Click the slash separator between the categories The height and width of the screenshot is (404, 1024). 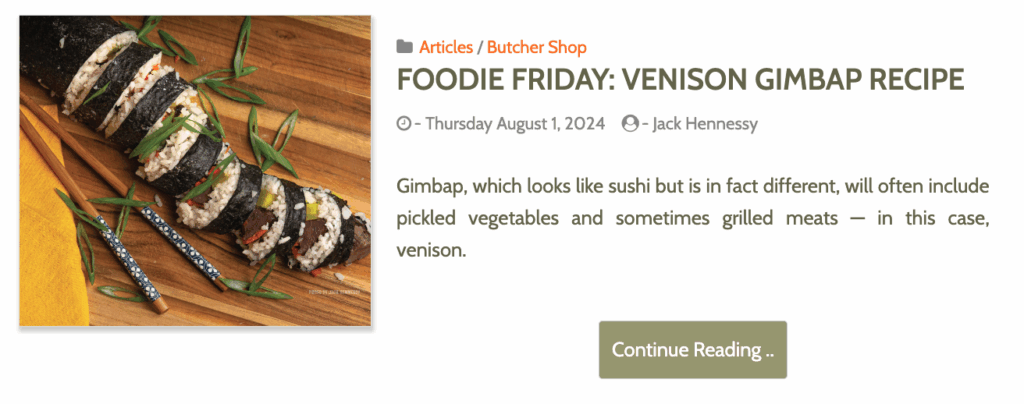480,47
